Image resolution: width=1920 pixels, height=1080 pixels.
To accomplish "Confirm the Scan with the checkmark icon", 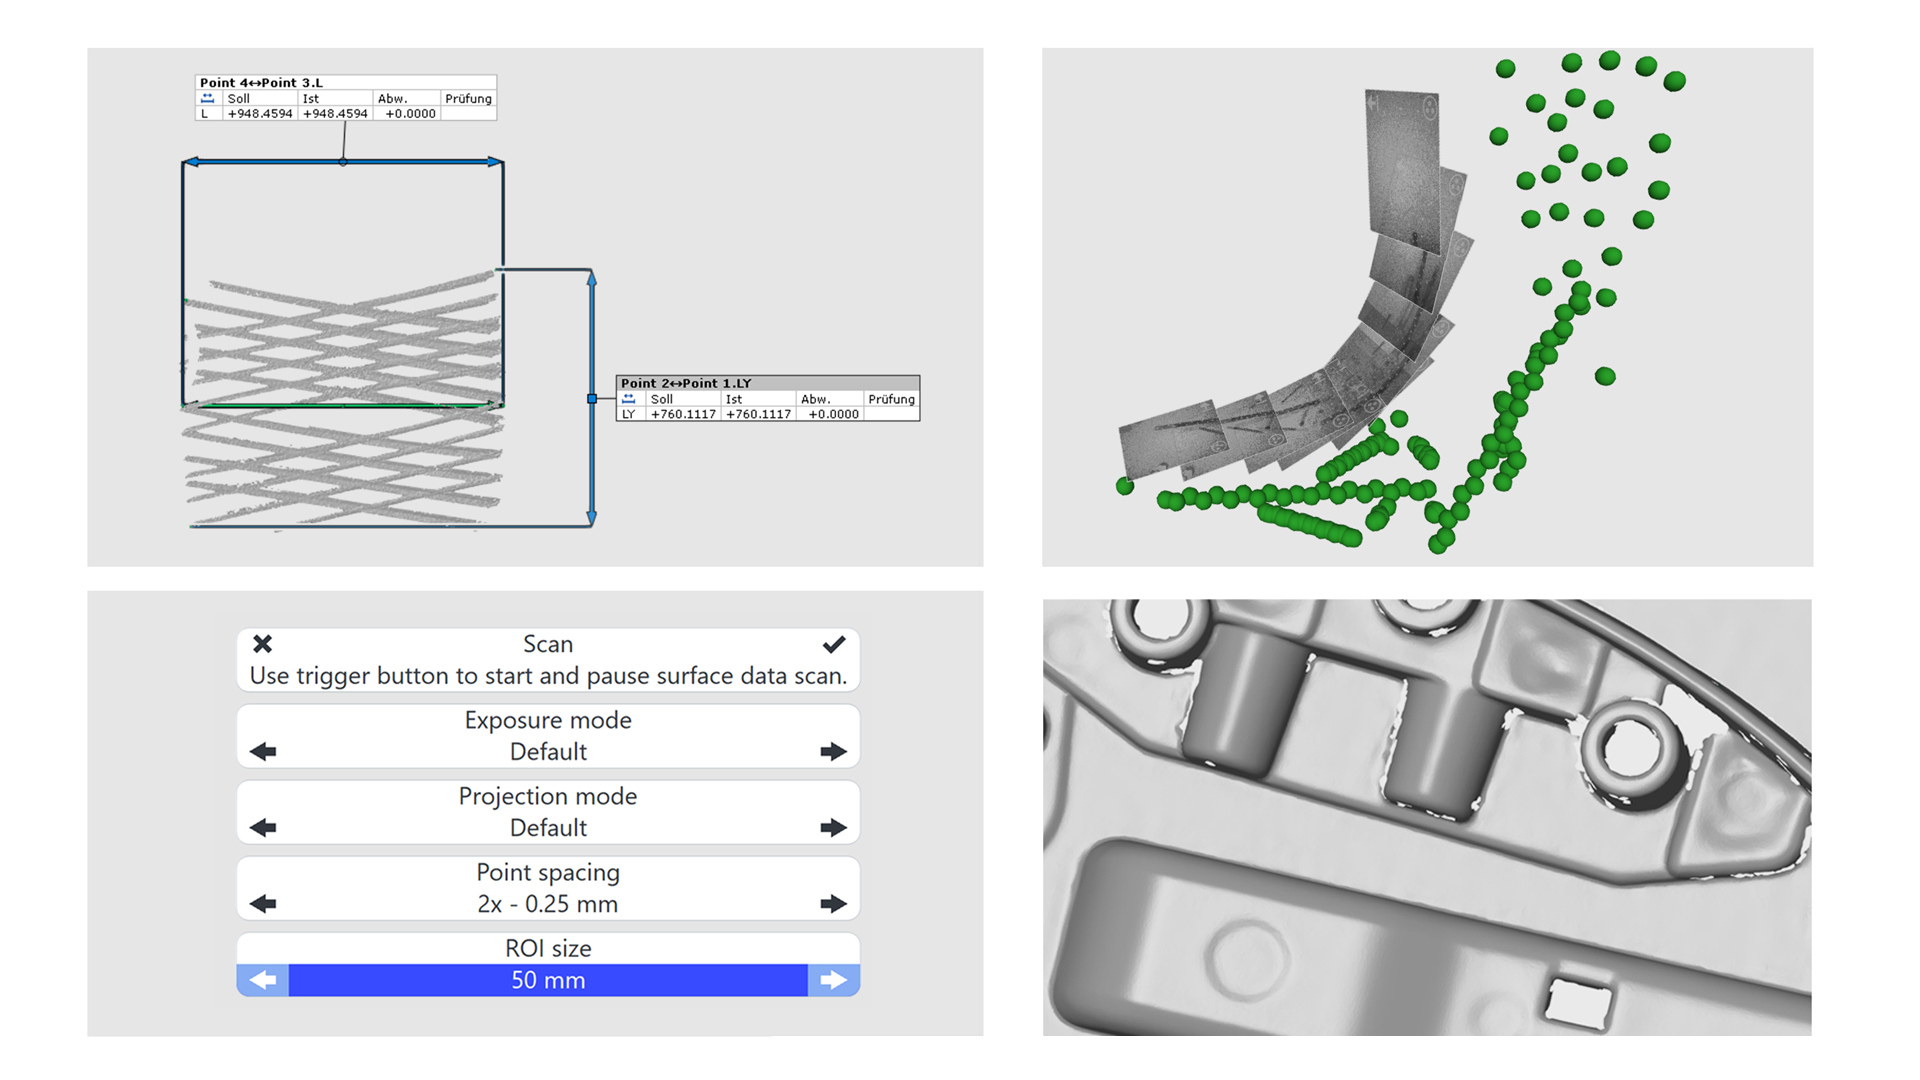I will pyautogui.click(x=834, y=644).
